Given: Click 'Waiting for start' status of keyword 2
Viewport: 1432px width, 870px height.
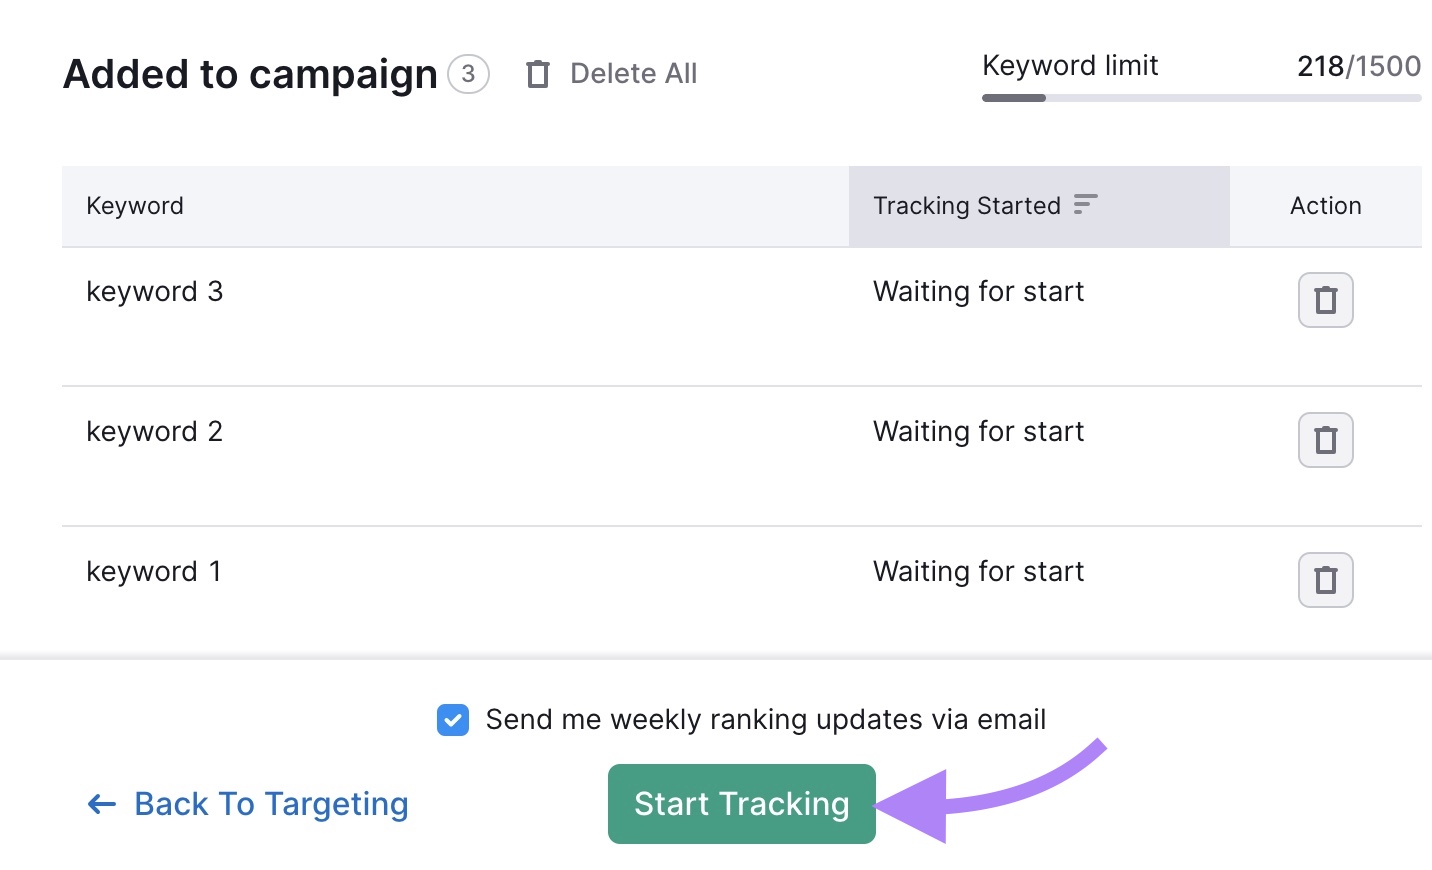Looking at the screenshot, I should pyautogui.click(x=978, y=431).
